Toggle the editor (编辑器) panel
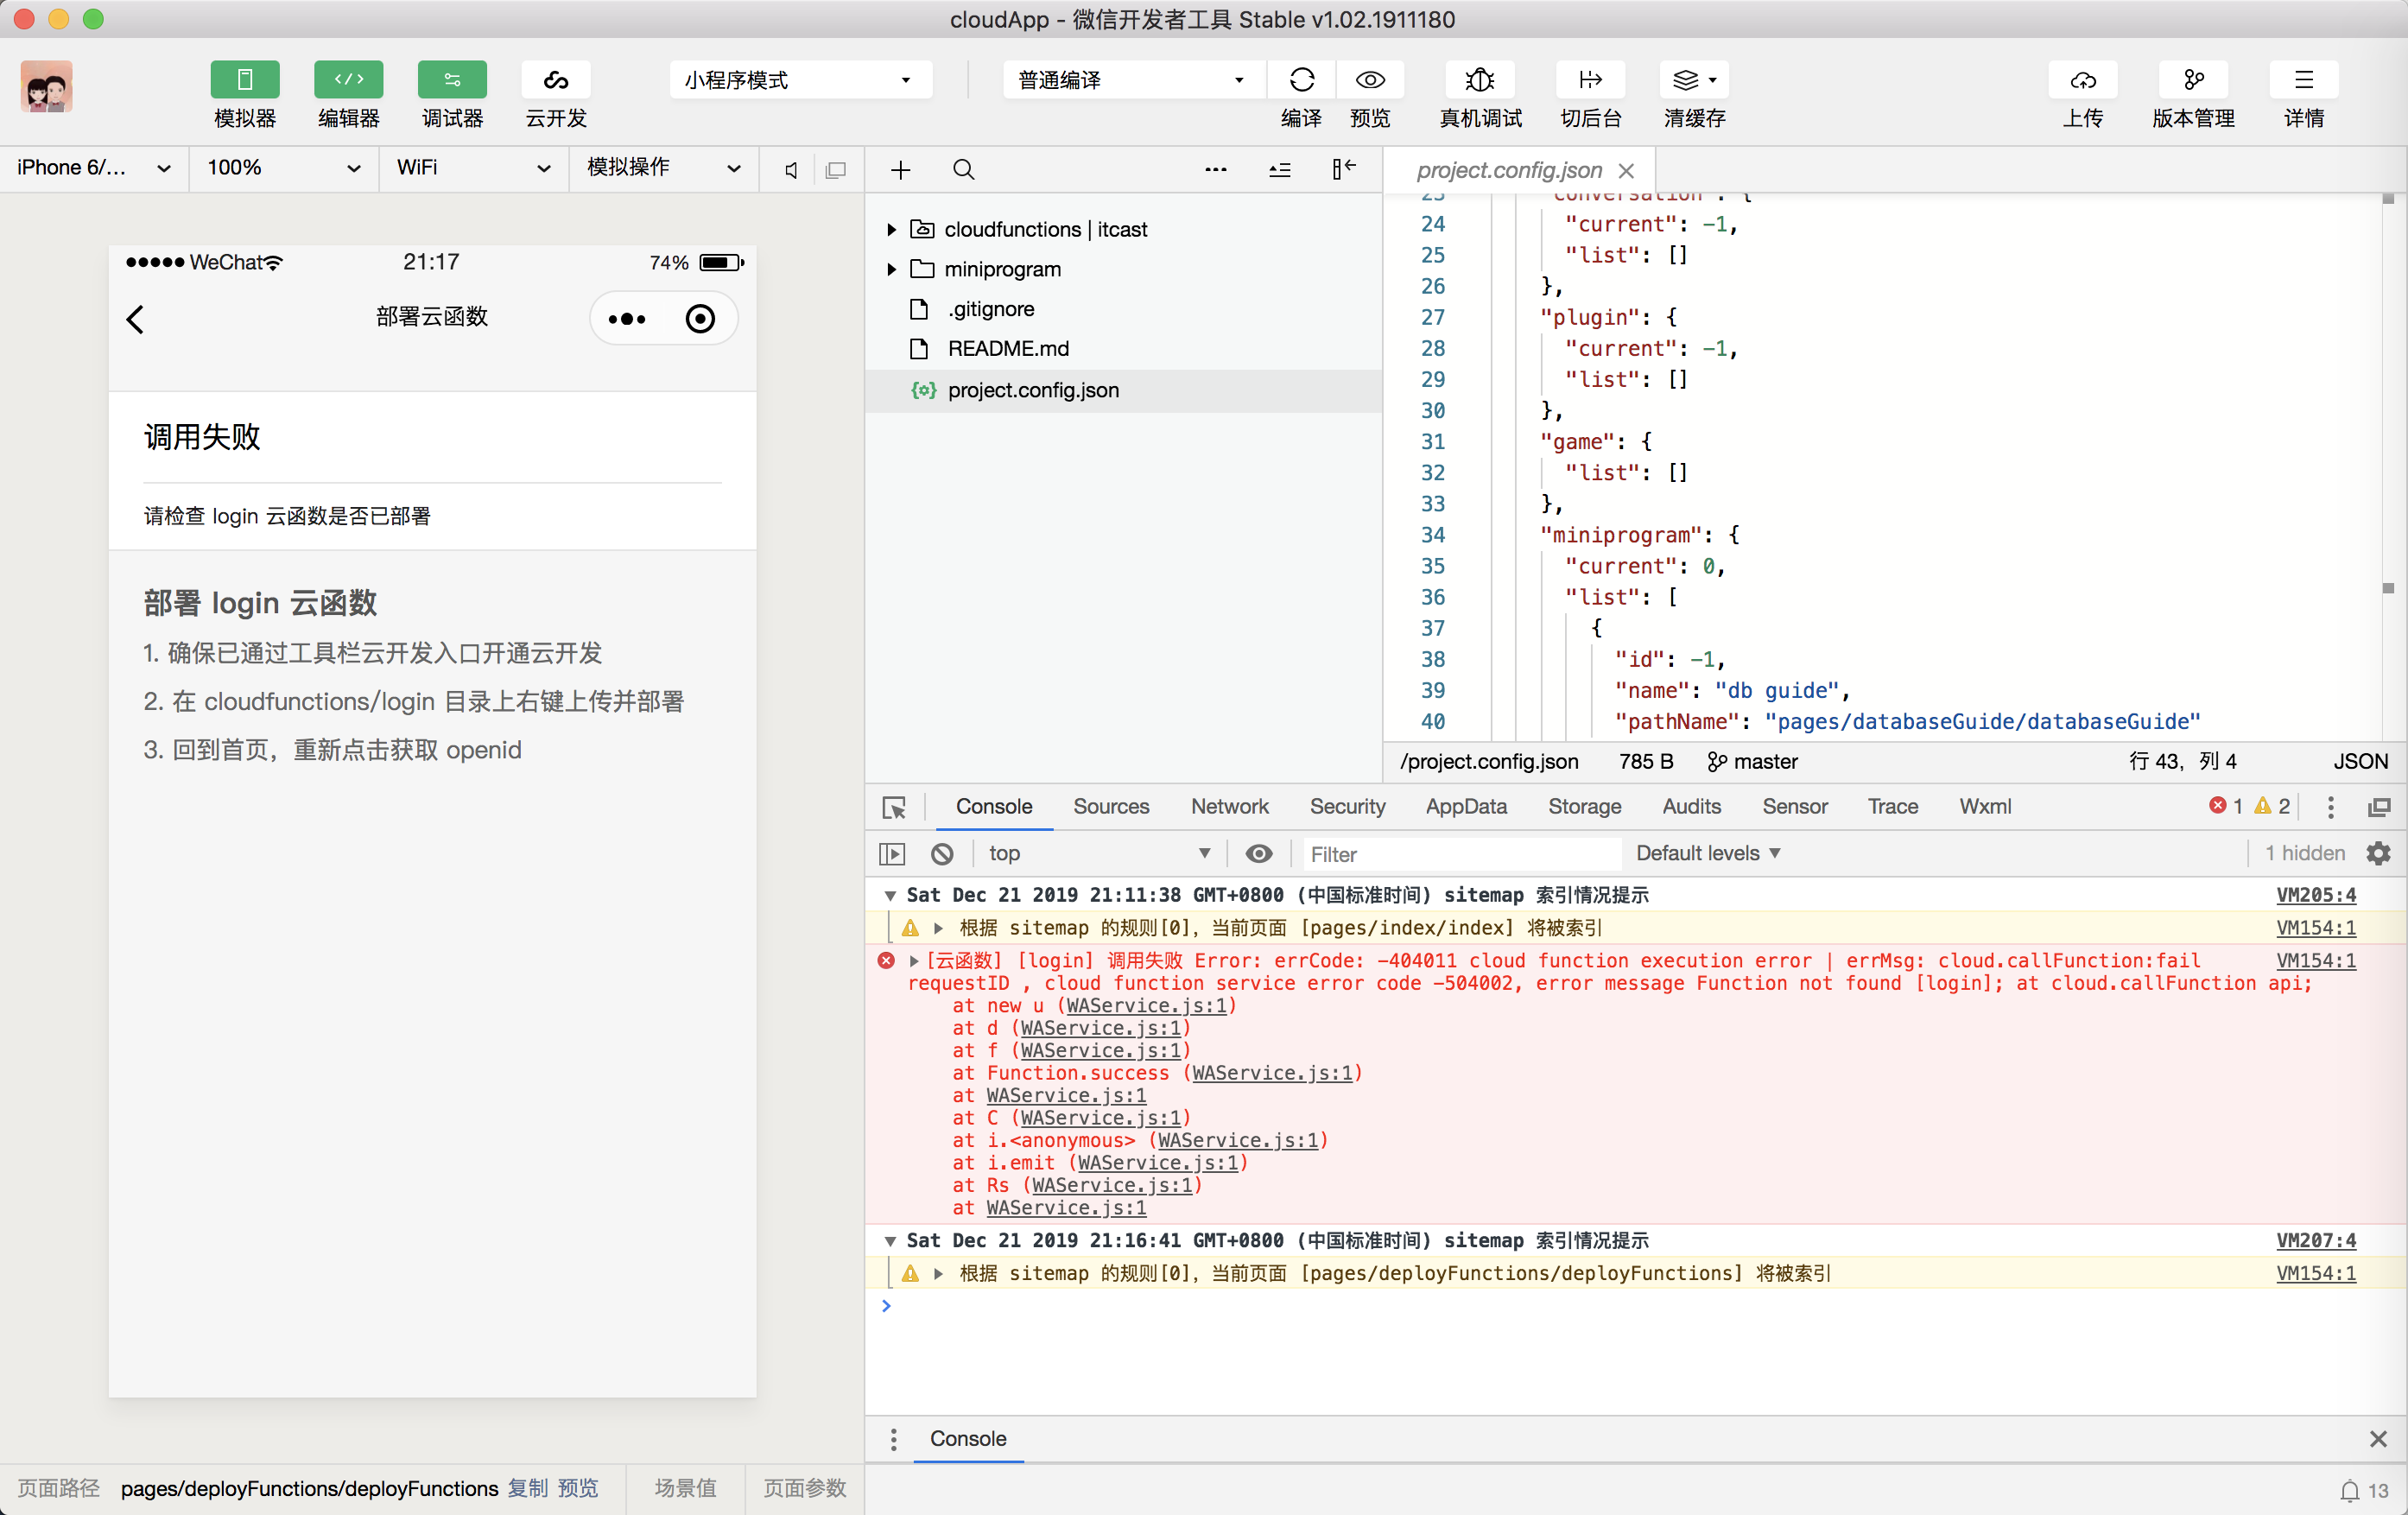2408x1515 pixels. click(348, 80)
